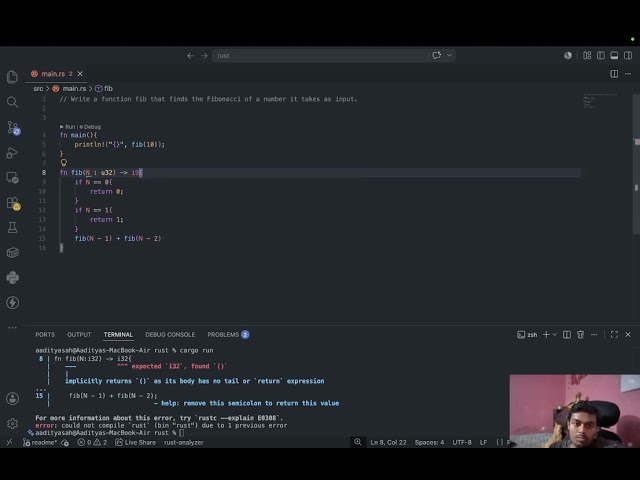This screenshot has width=640, height=480.
Task: Click rust-analyzer status bar item
Action: pyautogui.click(x=184, y=442)
